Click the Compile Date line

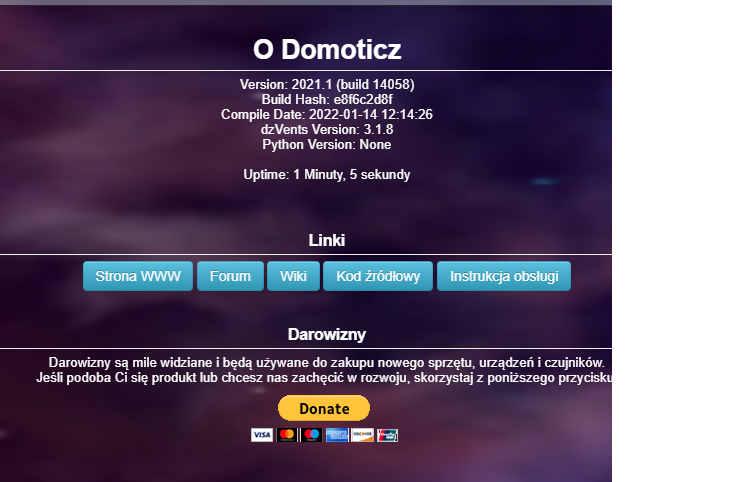327,115
